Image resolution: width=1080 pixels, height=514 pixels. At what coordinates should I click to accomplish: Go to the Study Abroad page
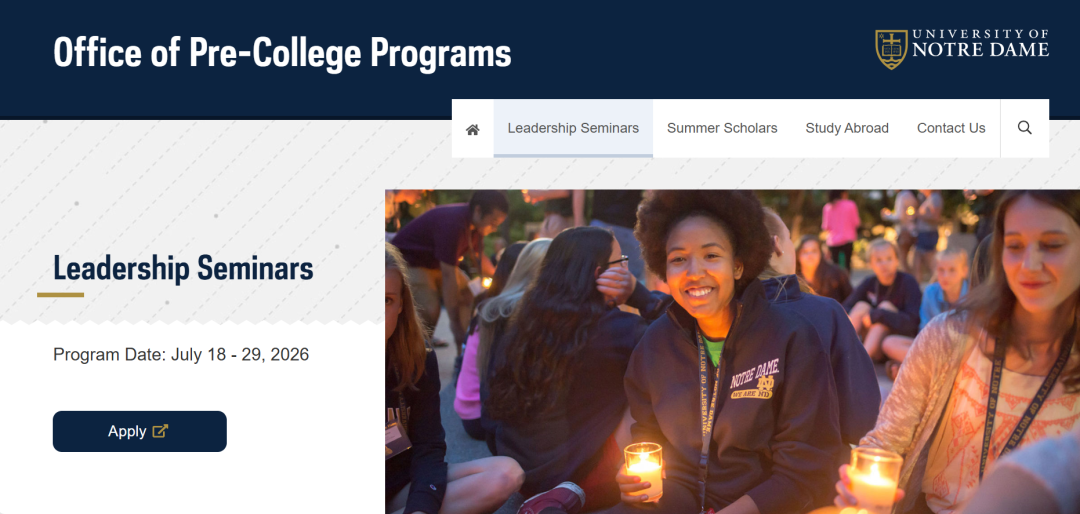point(847,128)
